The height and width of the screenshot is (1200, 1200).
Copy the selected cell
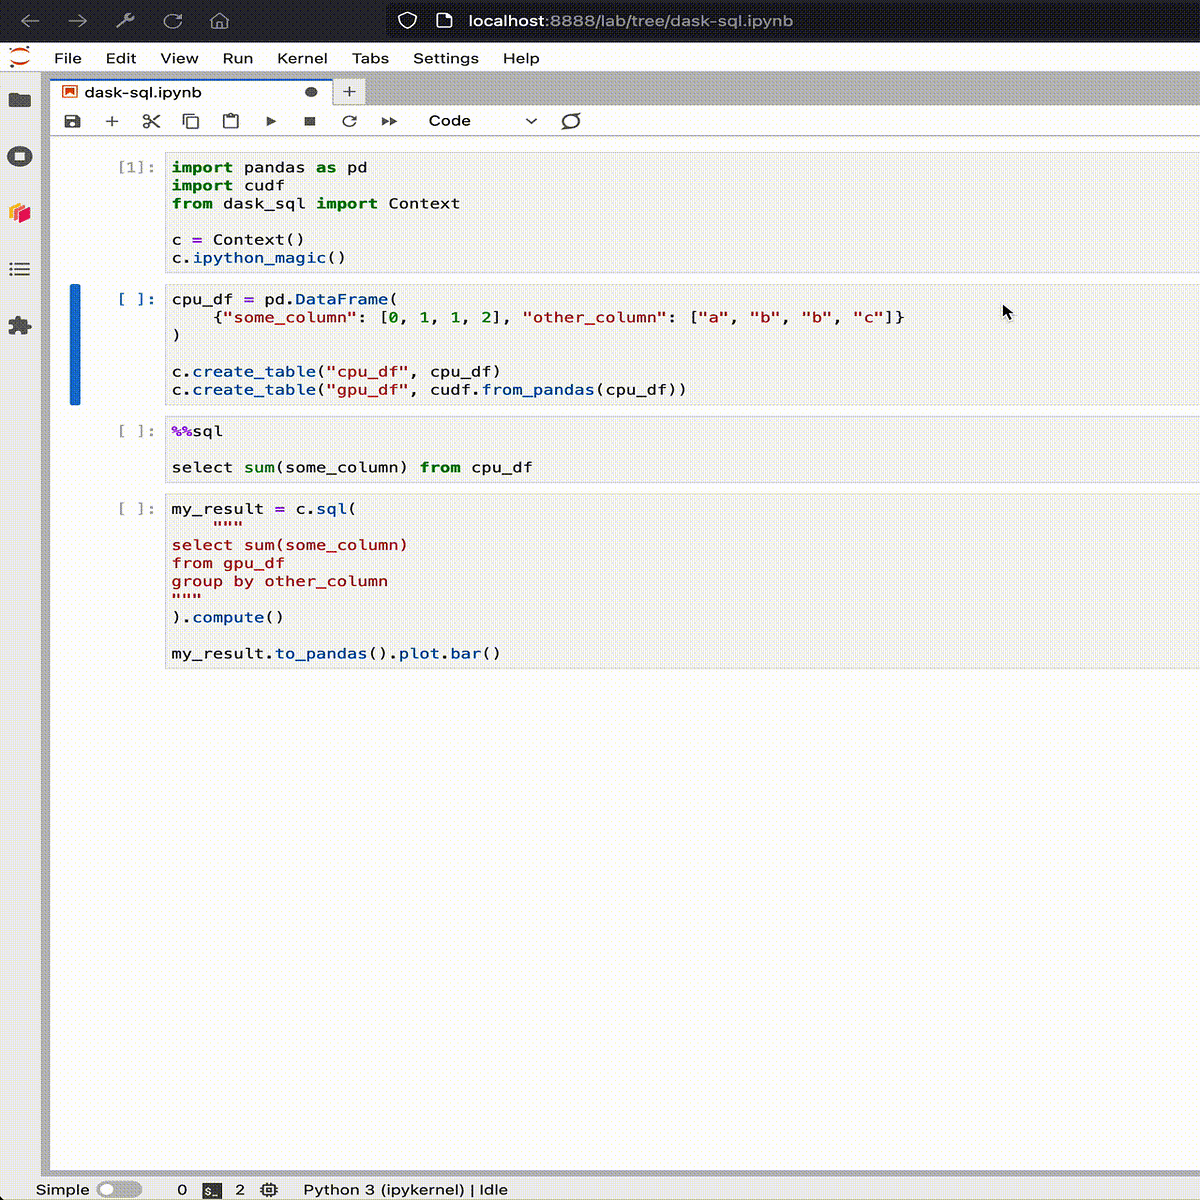pyautogui.click(x=191, y=120)
